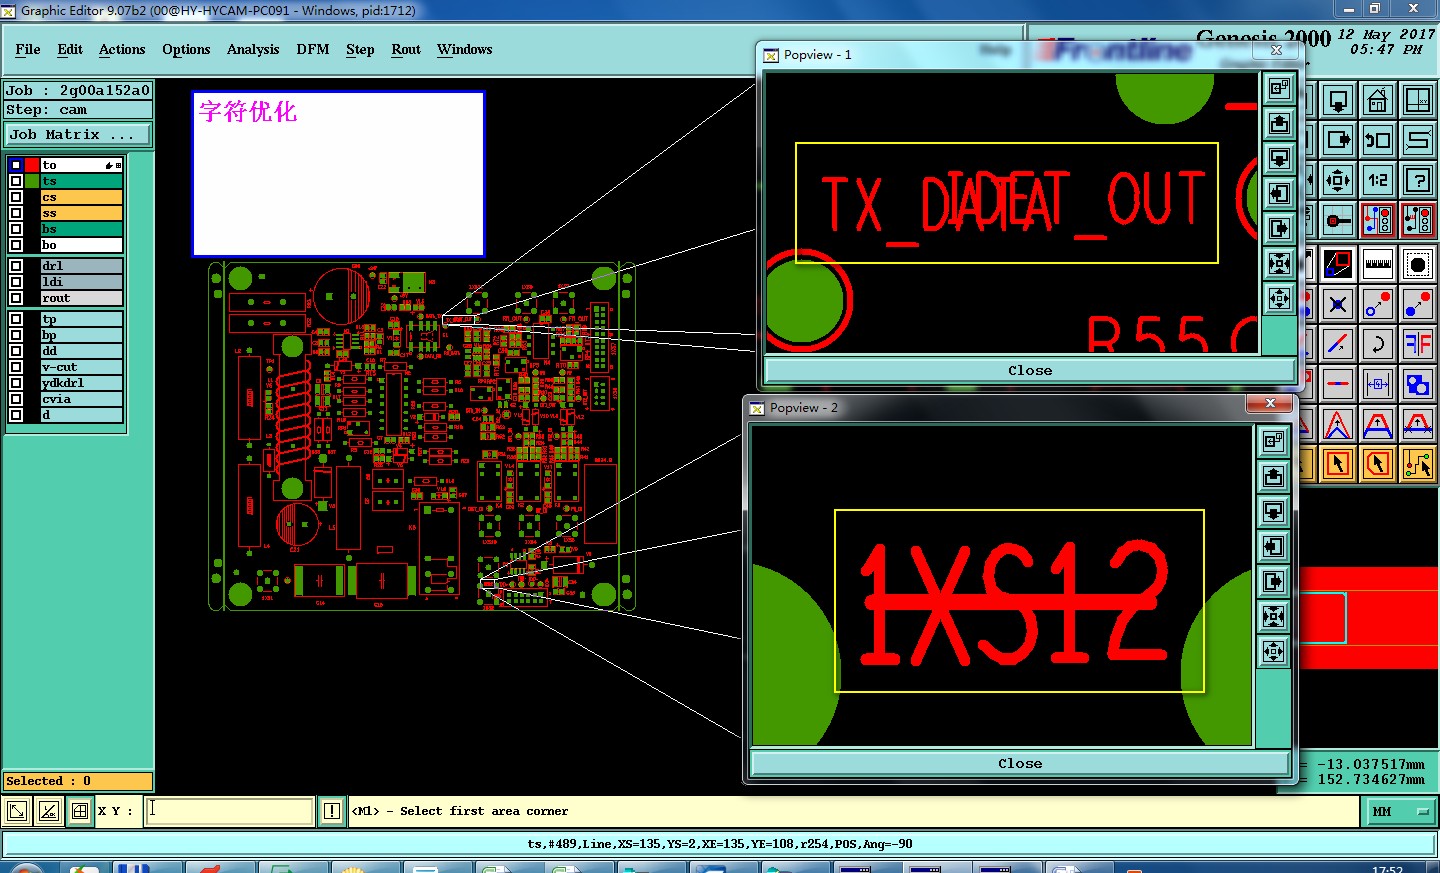This screenshot has width=1440, height=873.
Task: Click Close button in Popview 1
Action: click(x=1030, y=370)
